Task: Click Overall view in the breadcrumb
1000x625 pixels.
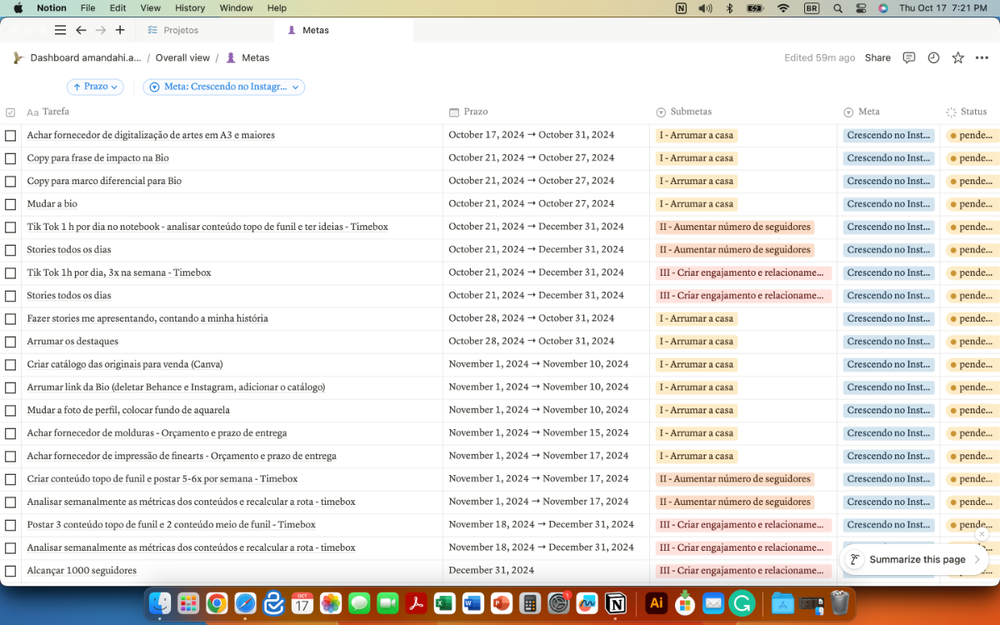Action: click(182, 58)
